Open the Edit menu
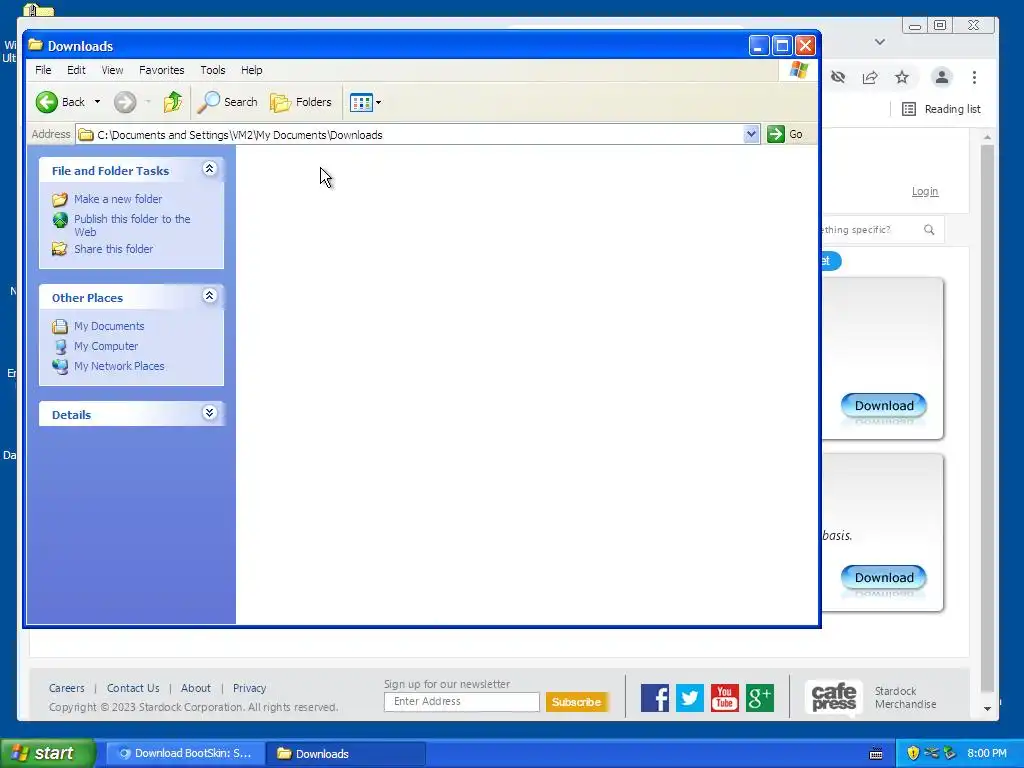This screenshot has width=1024, height=768. (x=76, y=70)
